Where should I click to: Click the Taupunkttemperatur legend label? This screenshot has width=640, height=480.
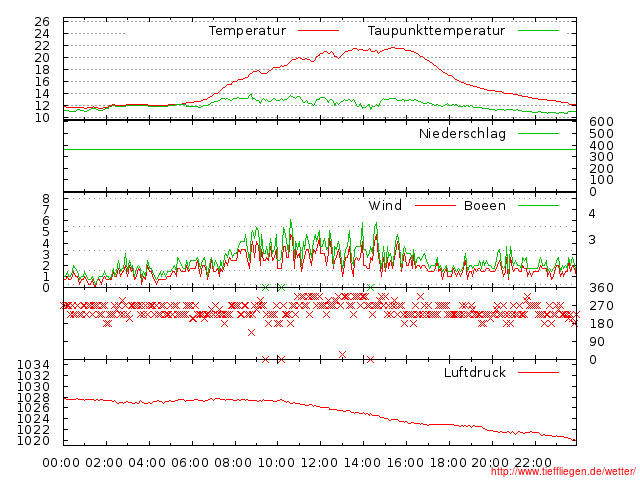pos(436,31)
